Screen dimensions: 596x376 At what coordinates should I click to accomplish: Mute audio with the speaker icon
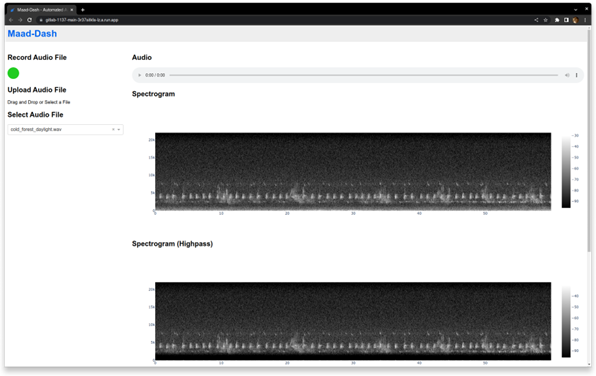[x=567, y=75]
